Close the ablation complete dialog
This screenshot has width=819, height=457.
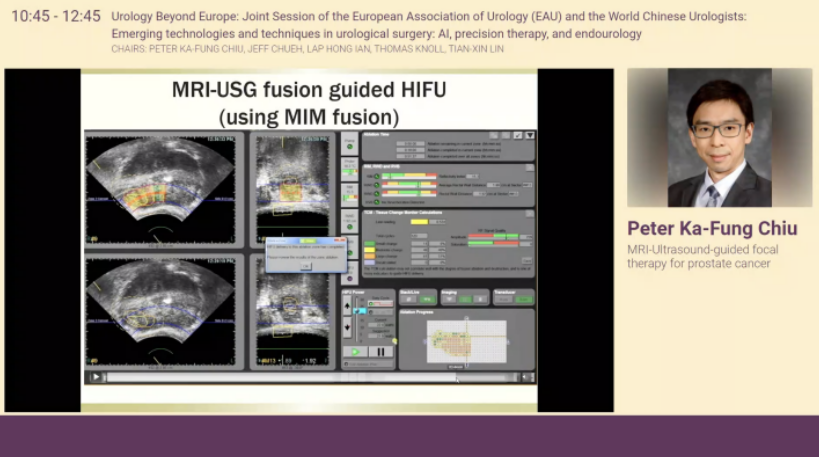point(341,240)
